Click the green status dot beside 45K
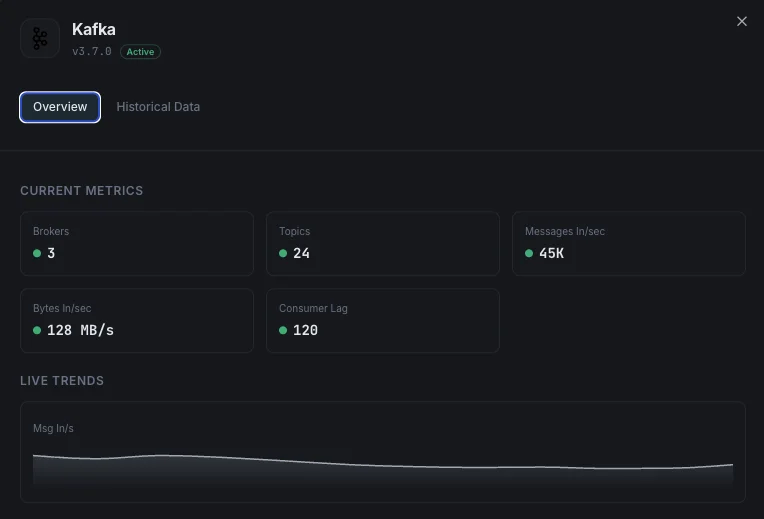The height and width of the screenshot is (519, 764). coord(529,253)
